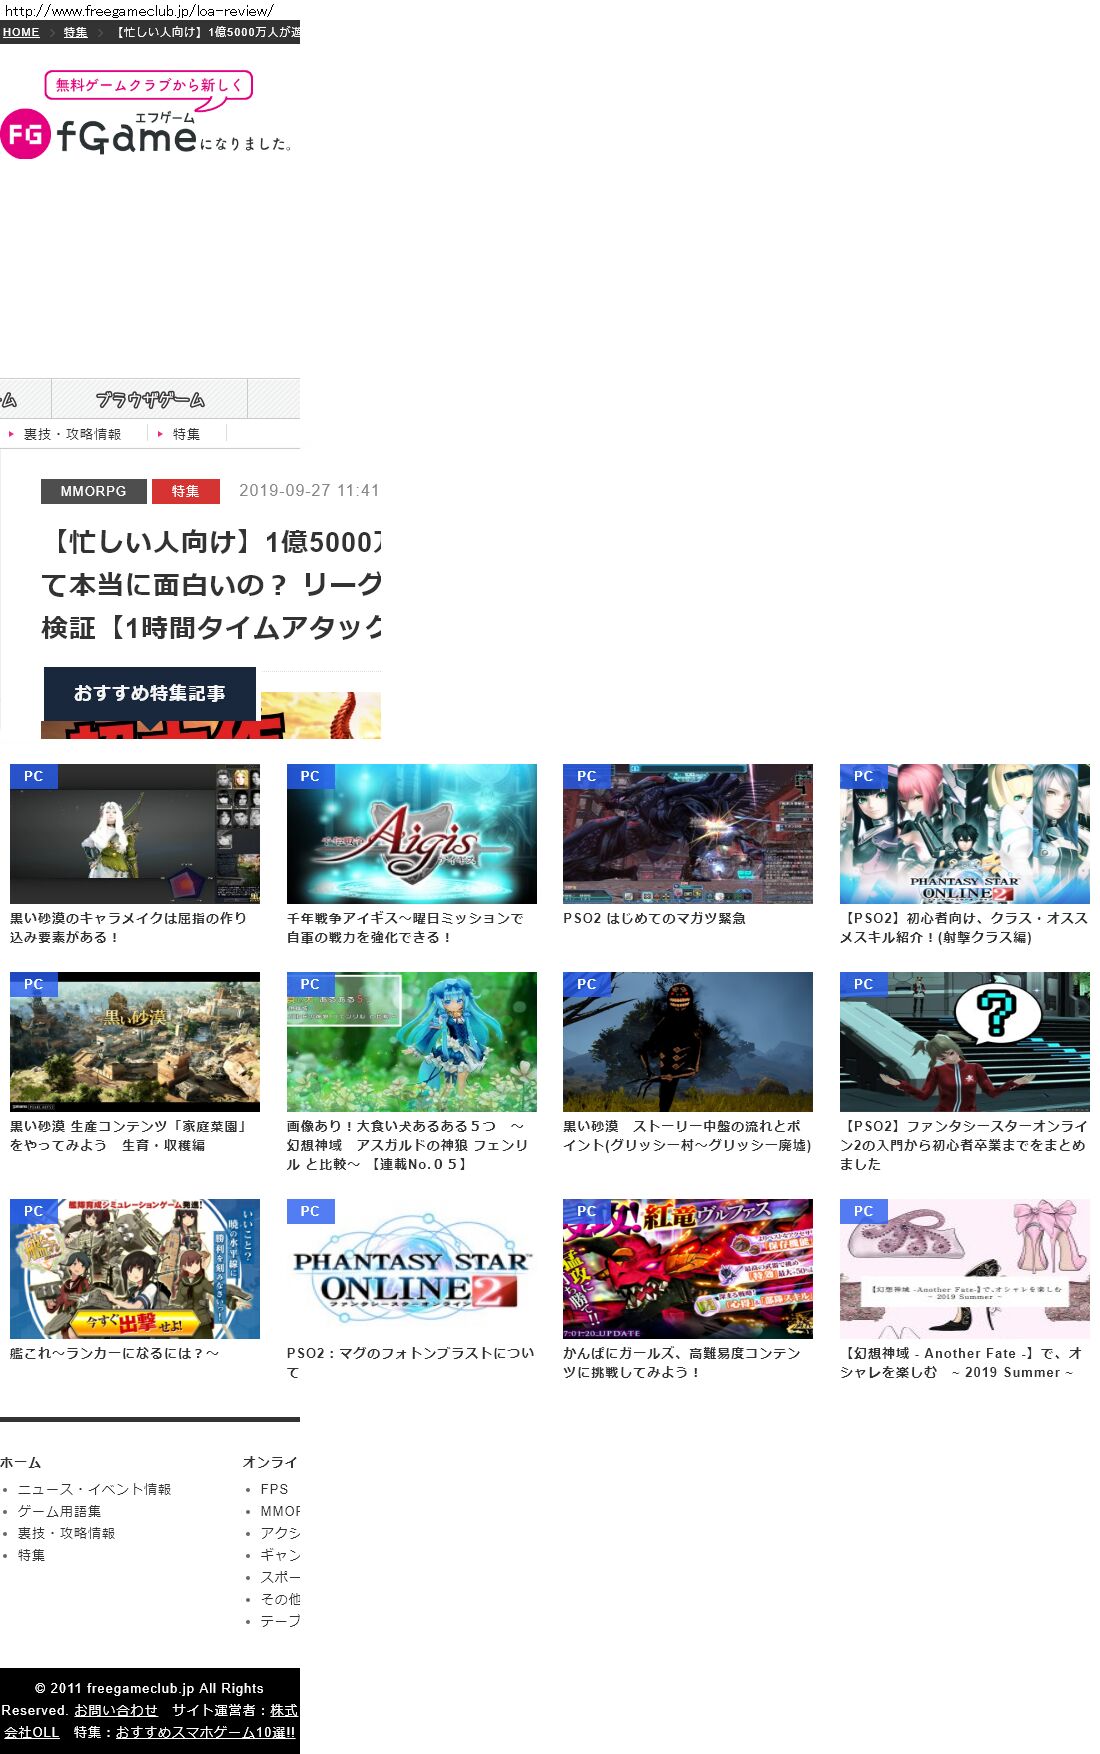1100x1754 pixels.
Task: Open the 紅竜ヴルファス red dragon thumbnail
Action: (x=688, y=1269)
